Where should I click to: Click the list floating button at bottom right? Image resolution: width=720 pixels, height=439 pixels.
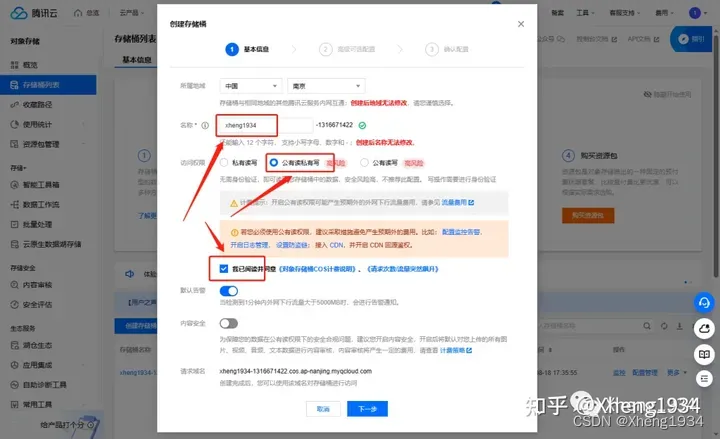click(x=704, y=379)
